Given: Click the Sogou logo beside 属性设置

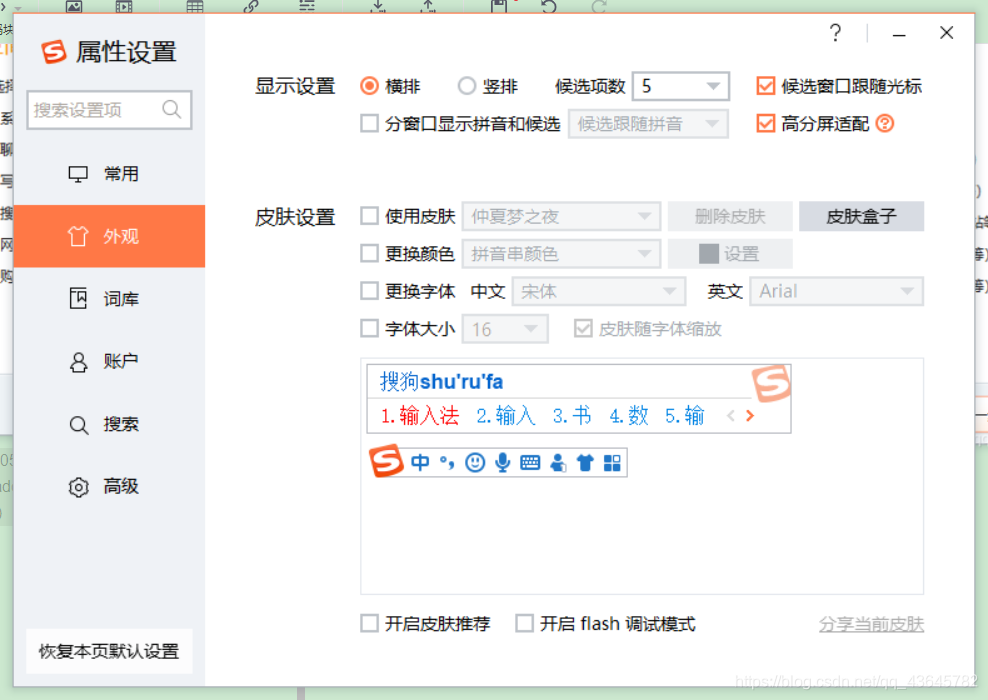Looking at the screenshot, I should 54,52.
